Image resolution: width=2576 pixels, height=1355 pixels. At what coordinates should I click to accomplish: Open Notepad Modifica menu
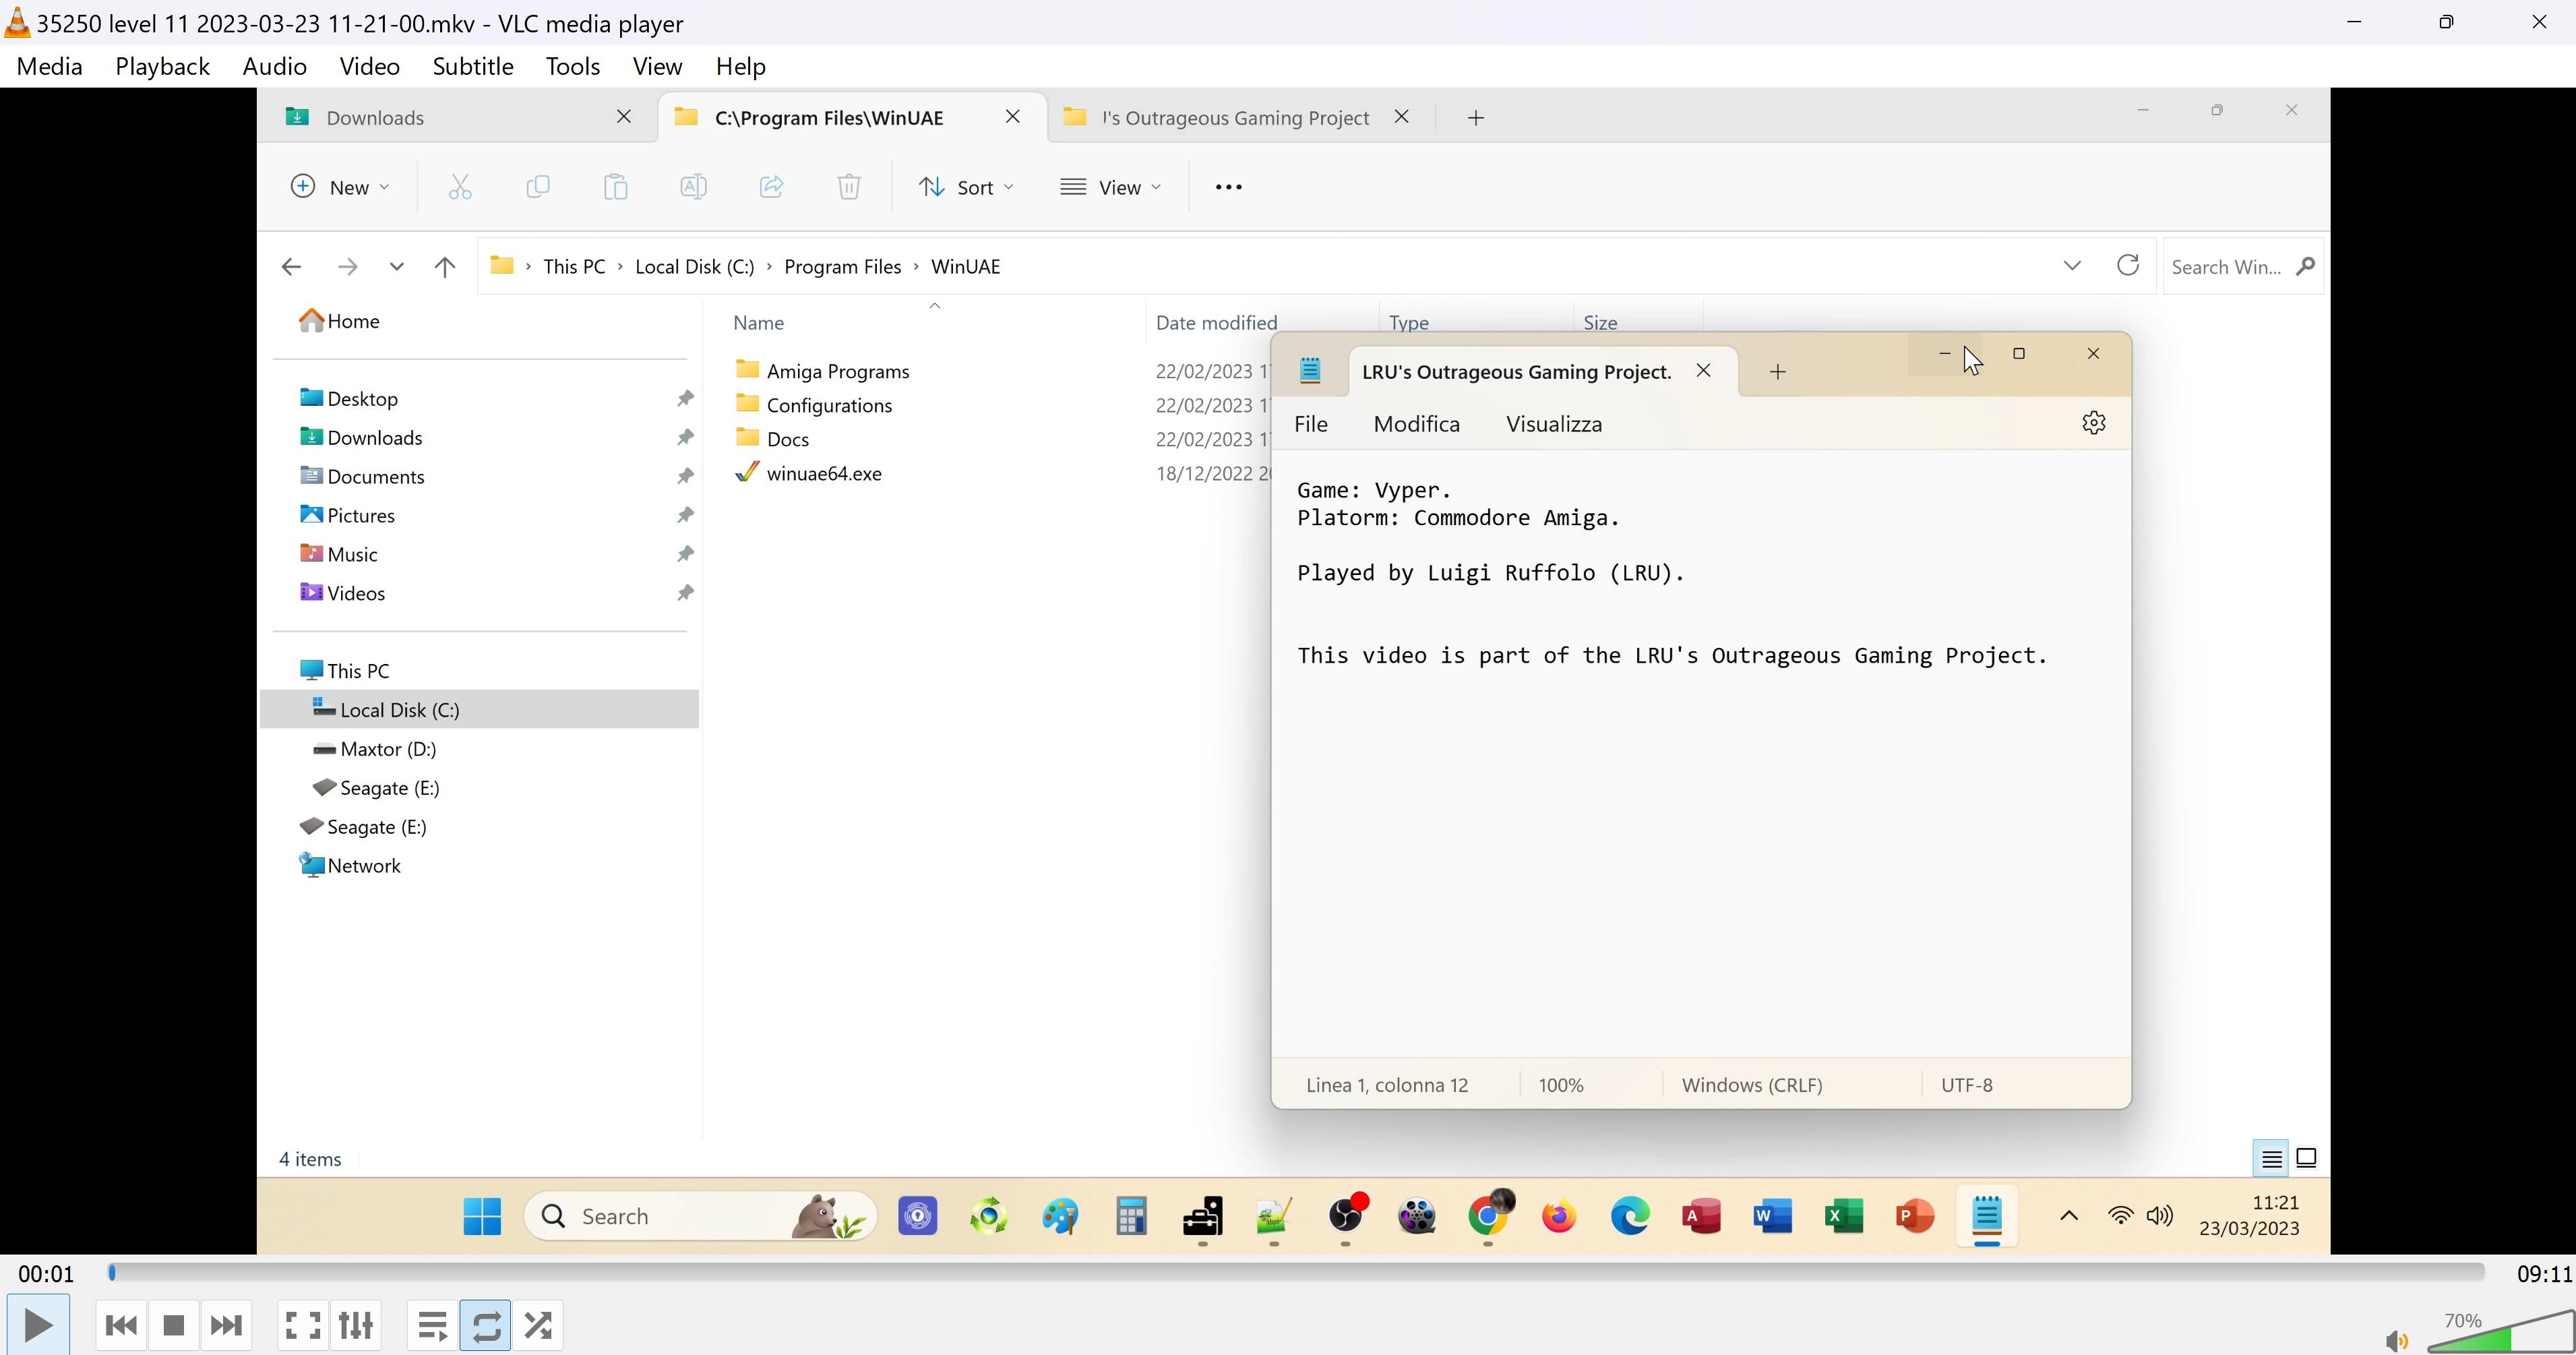1417,424
